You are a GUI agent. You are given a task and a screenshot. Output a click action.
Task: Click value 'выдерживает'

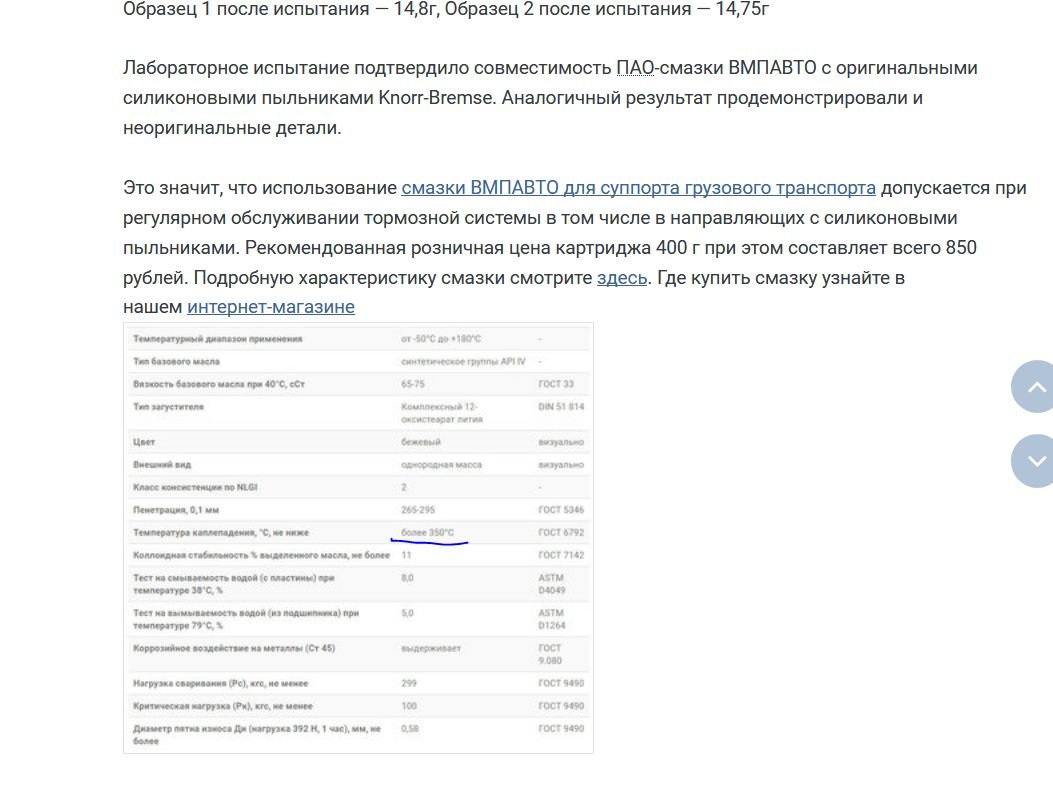(x=430, y=649)
